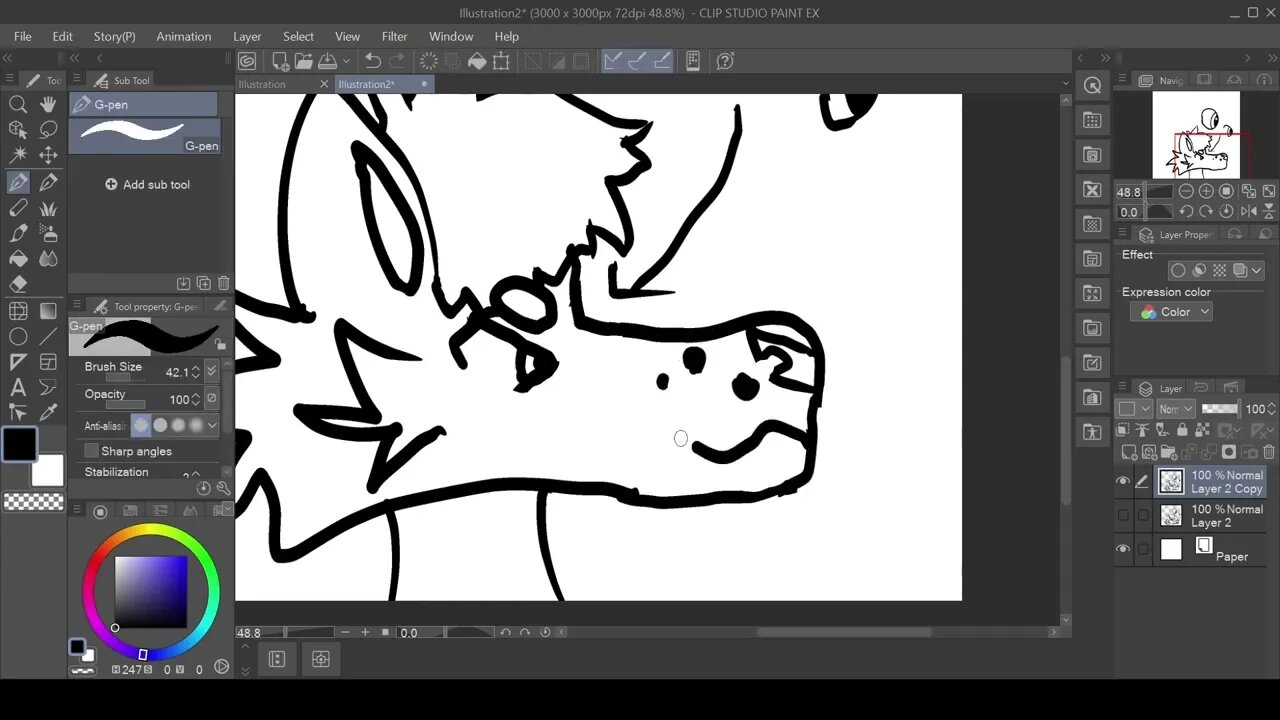Hide the Paper layer eye icon
The height and width of the screenshot is (720, 1280).
click(1123, 549)
